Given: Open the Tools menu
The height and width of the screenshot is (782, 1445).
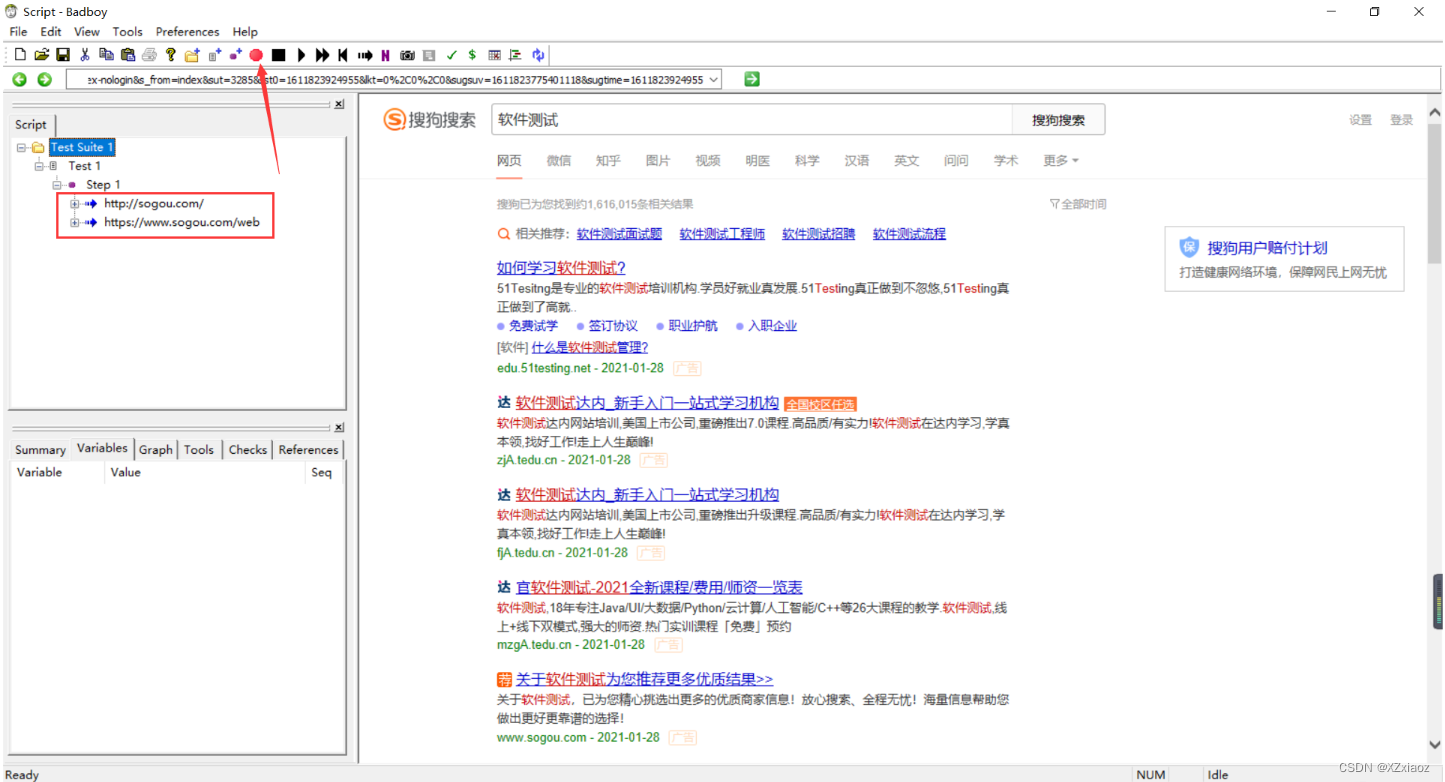Looking at the screenshot, I should click(x=128, y=32).
